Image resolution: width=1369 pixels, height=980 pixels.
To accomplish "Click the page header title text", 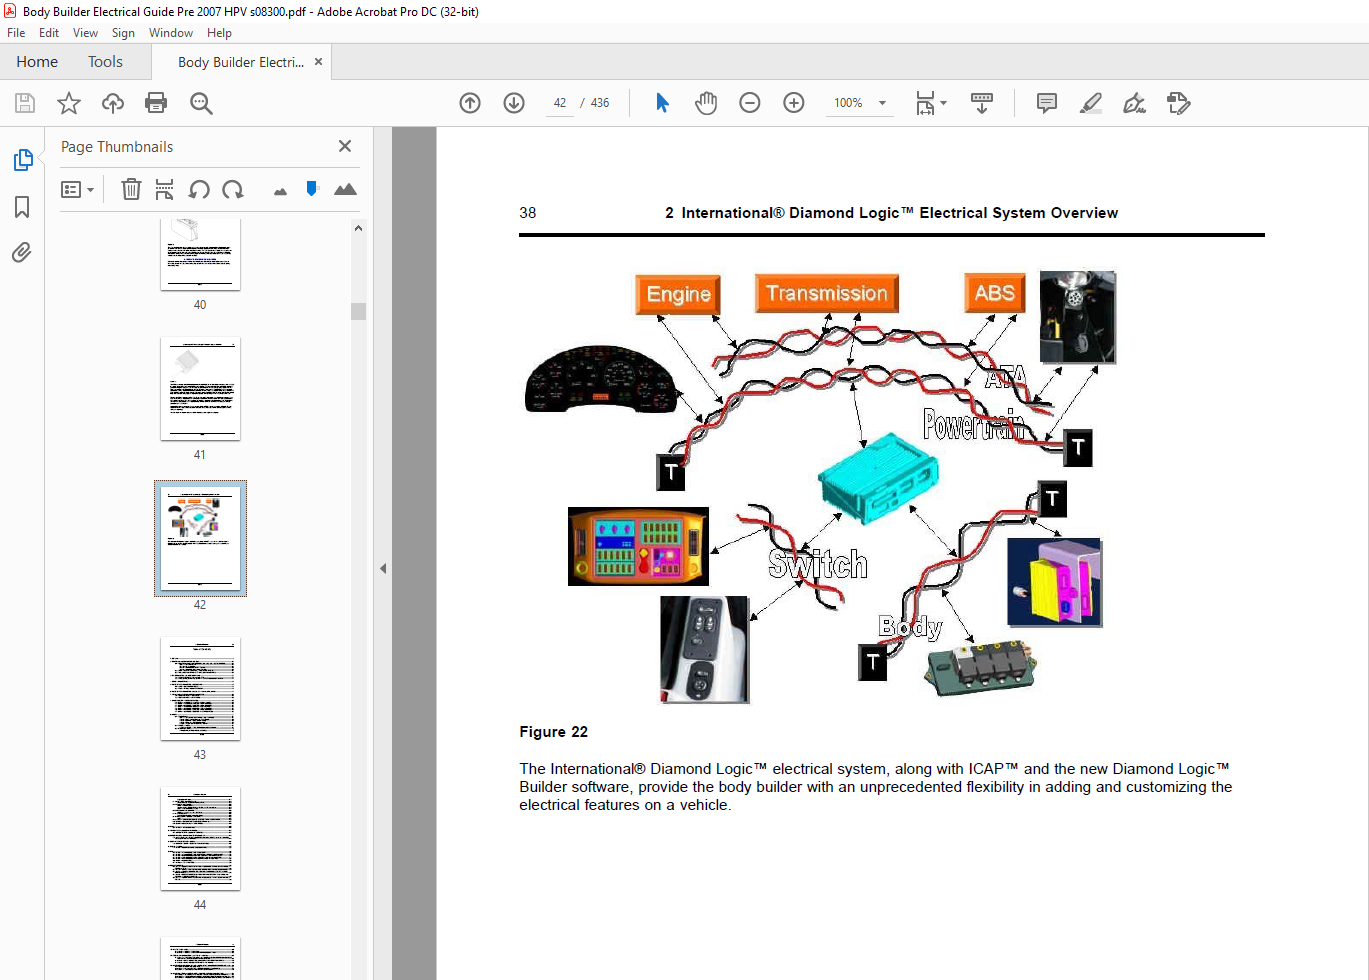I will 892,213.
